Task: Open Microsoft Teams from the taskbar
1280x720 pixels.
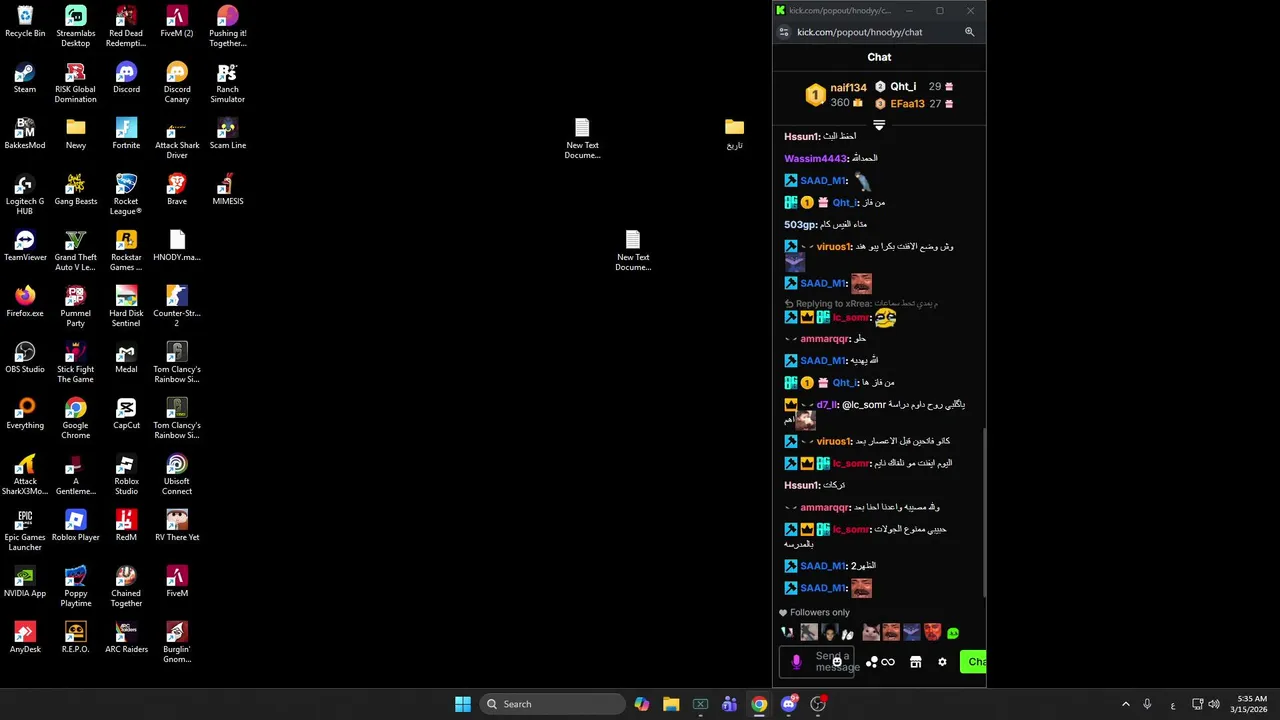Action: (730, 704)
